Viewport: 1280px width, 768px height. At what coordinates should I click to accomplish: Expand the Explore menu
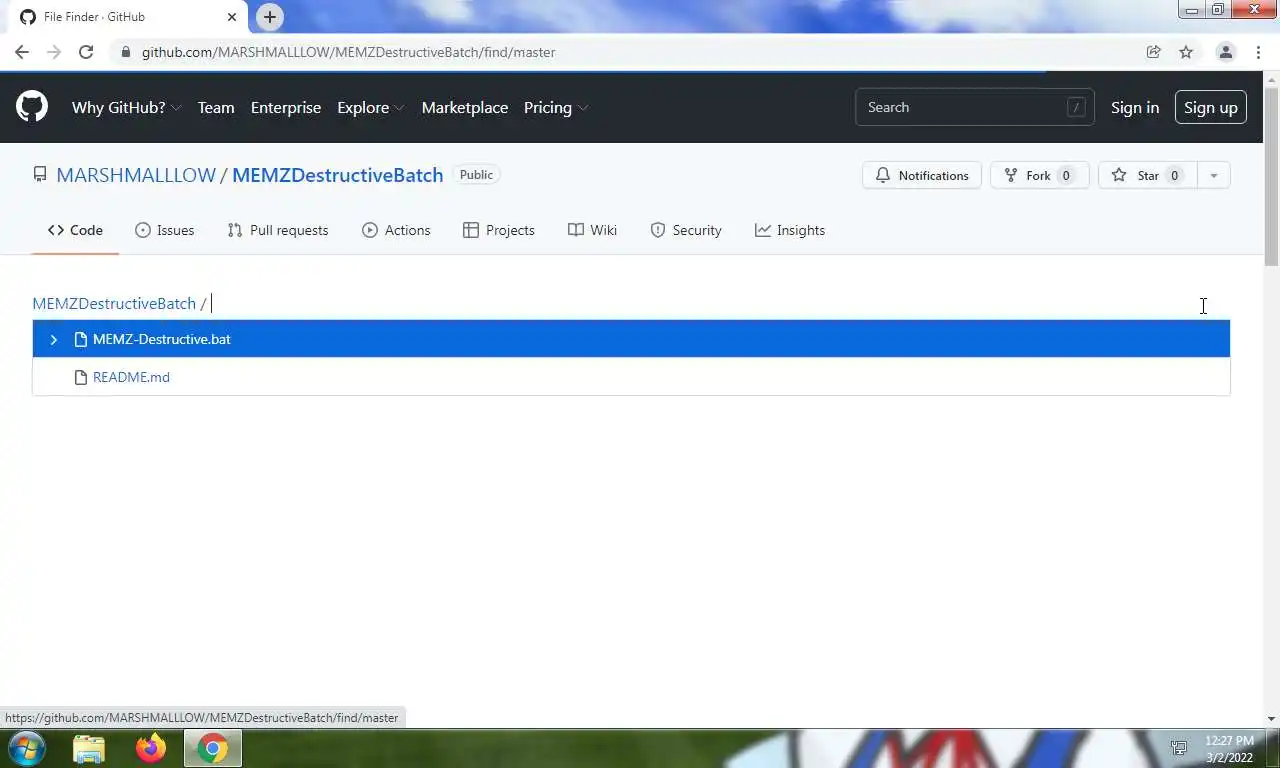click(370, 107)
